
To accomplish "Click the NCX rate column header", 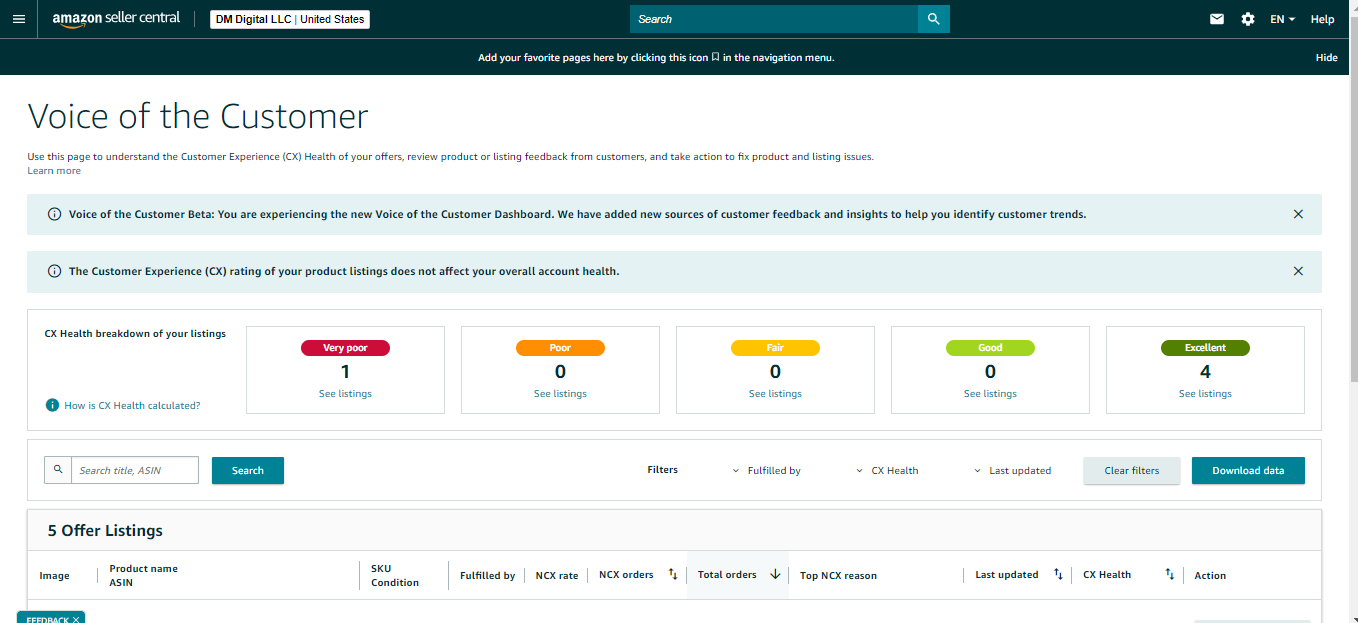I will point(557,575).
